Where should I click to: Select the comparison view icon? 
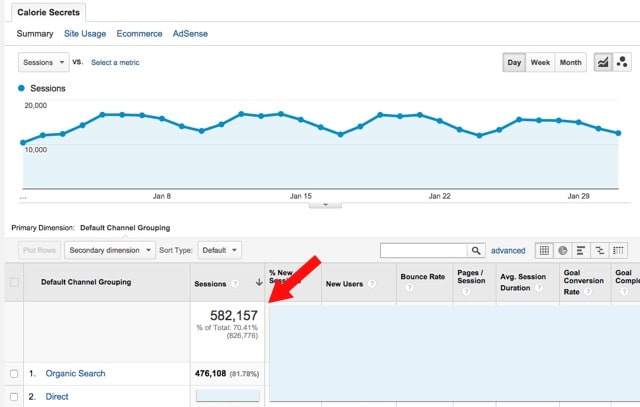(x=600, y=250)
